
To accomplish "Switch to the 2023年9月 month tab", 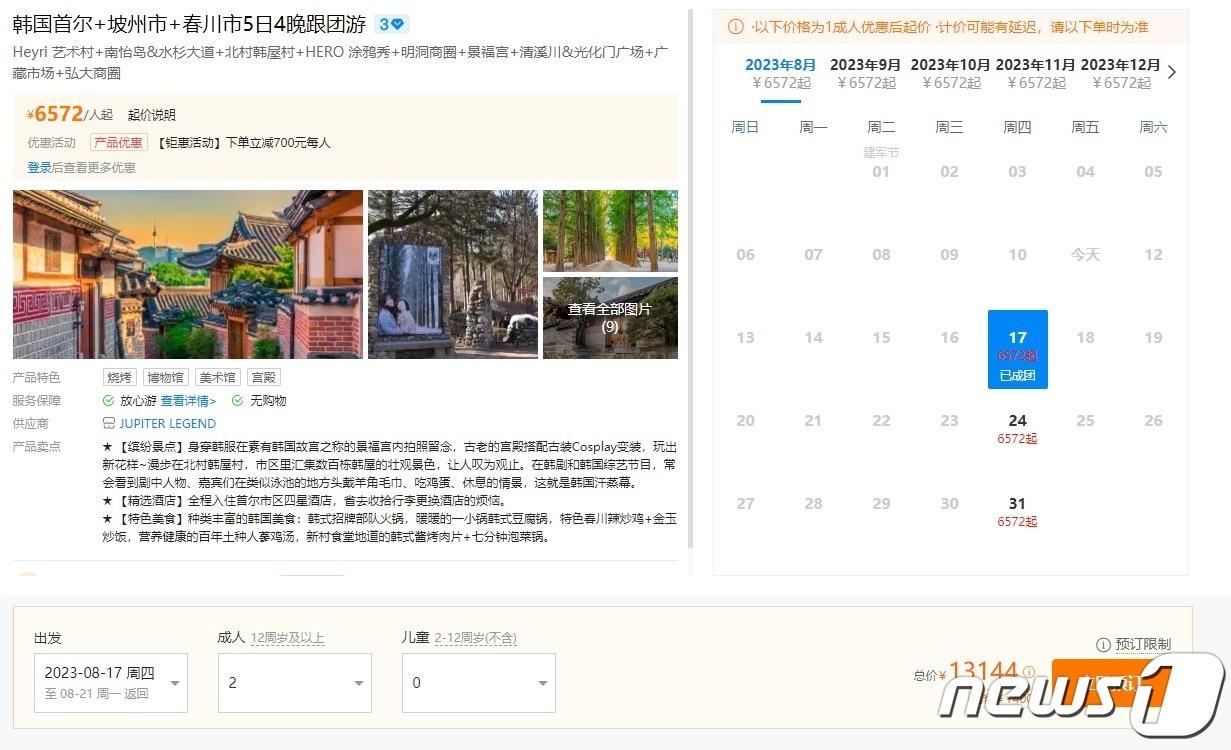I will point(865,73).
